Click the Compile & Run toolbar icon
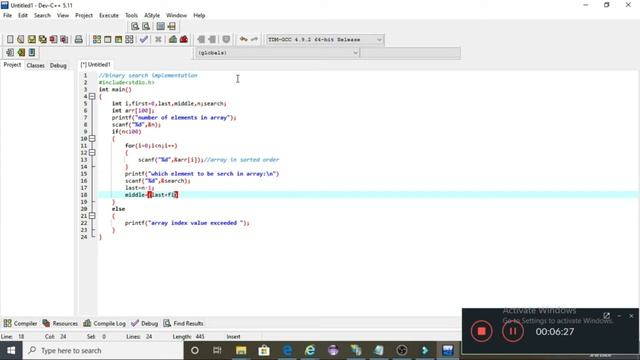640x360 pixels. tap(118, 40)
